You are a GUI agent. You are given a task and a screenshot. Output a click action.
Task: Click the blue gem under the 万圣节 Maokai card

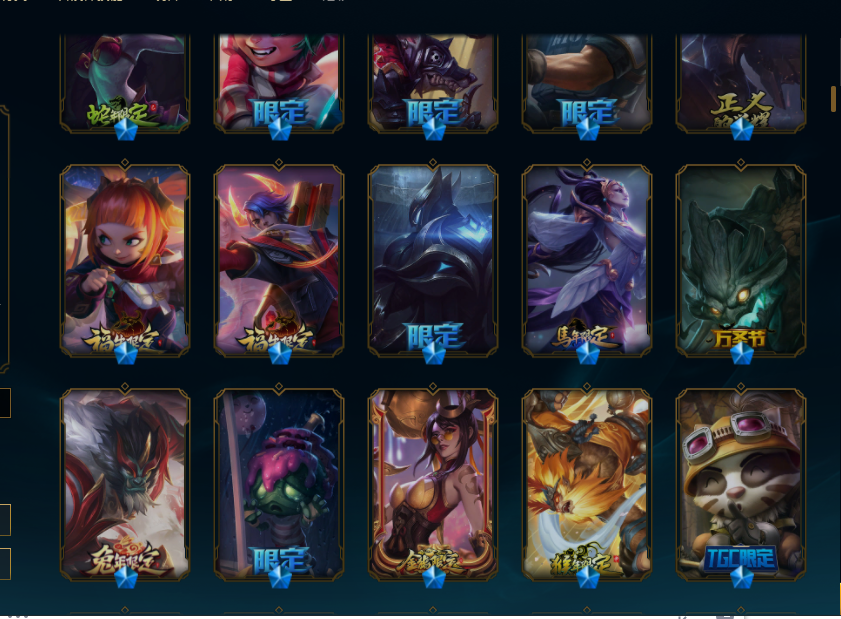[x=742, y=353]
